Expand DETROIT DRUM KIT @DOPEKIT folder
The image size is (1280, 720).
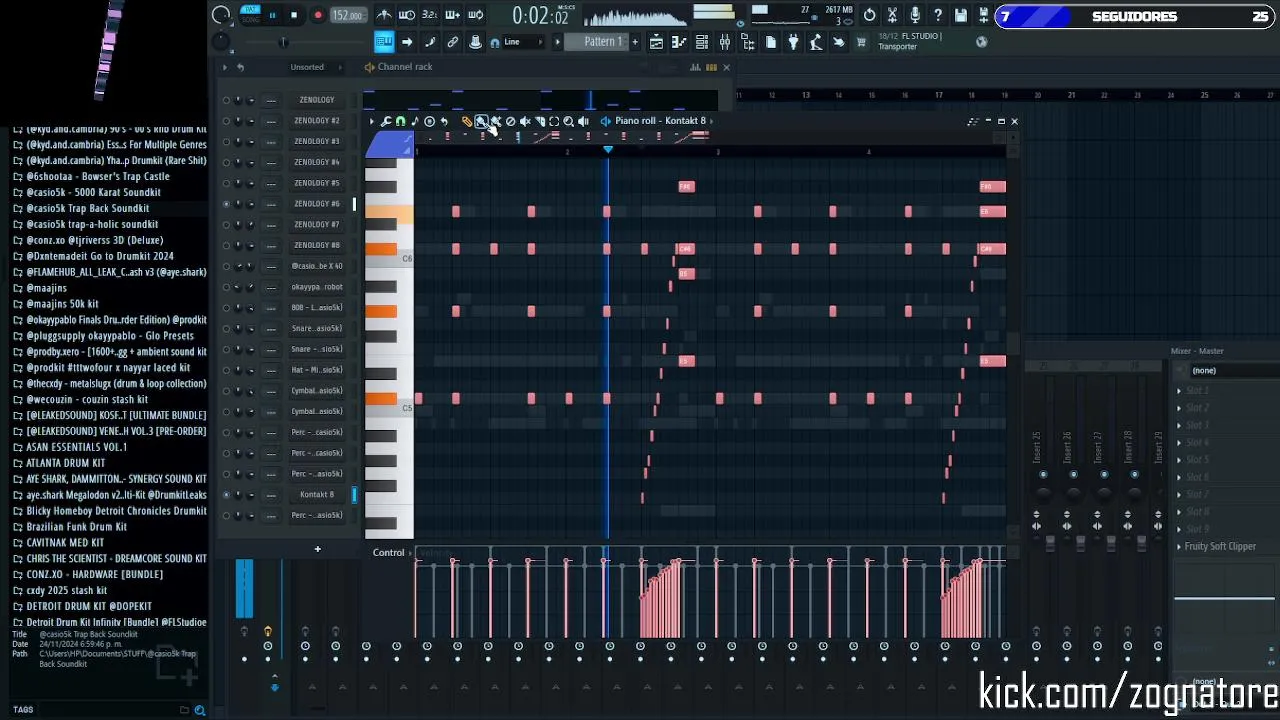point(89,606)
